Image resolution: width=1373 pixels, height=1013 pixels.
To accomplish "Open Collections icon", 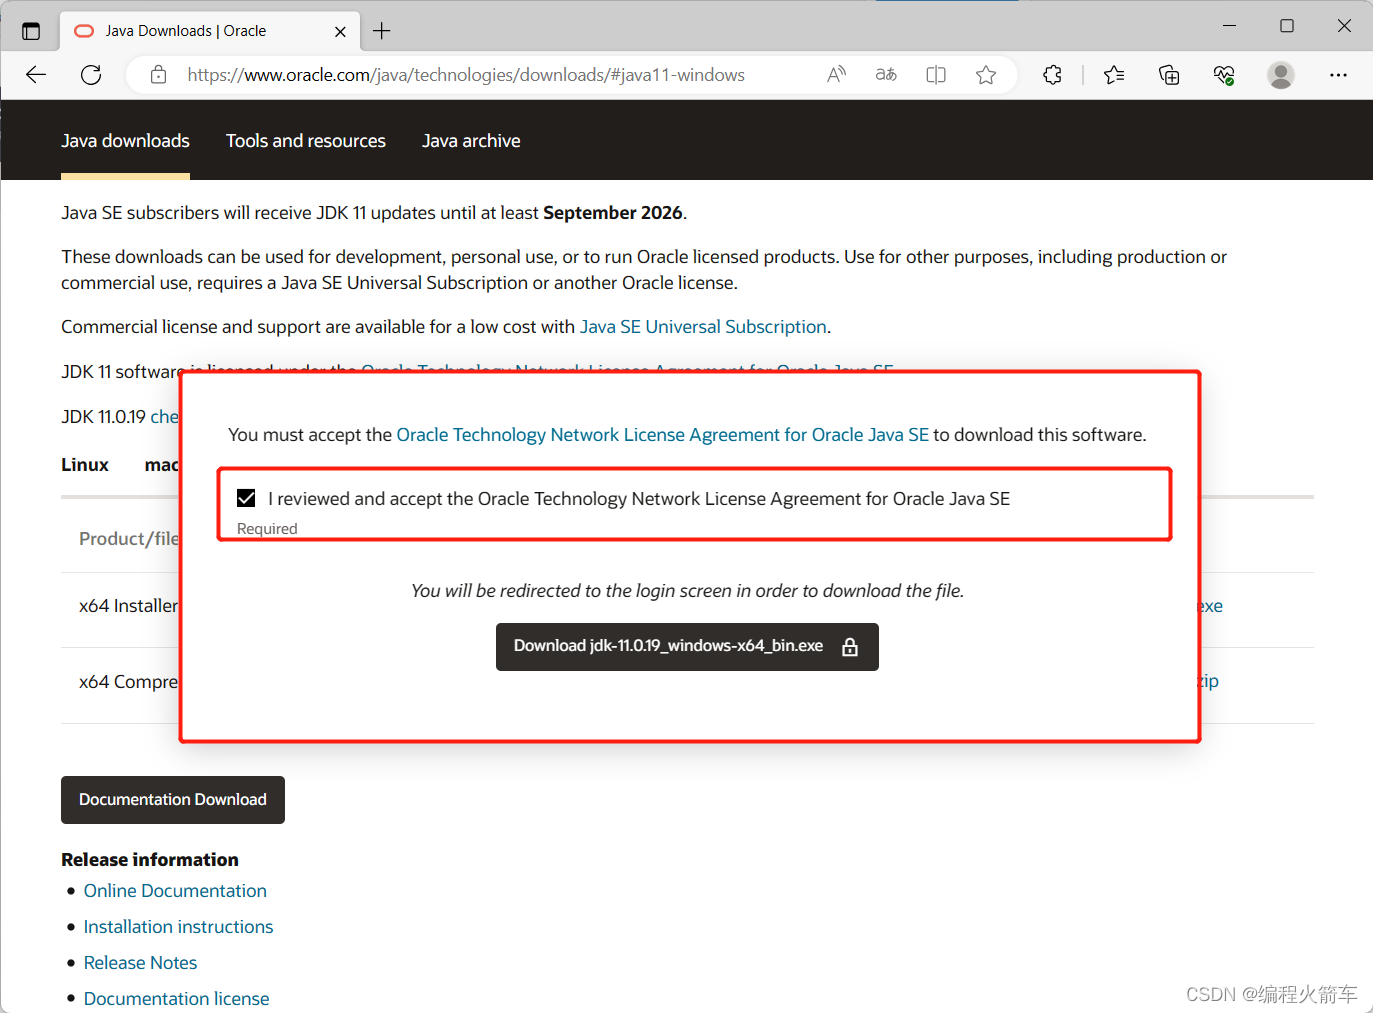I will coord(1169,75).
